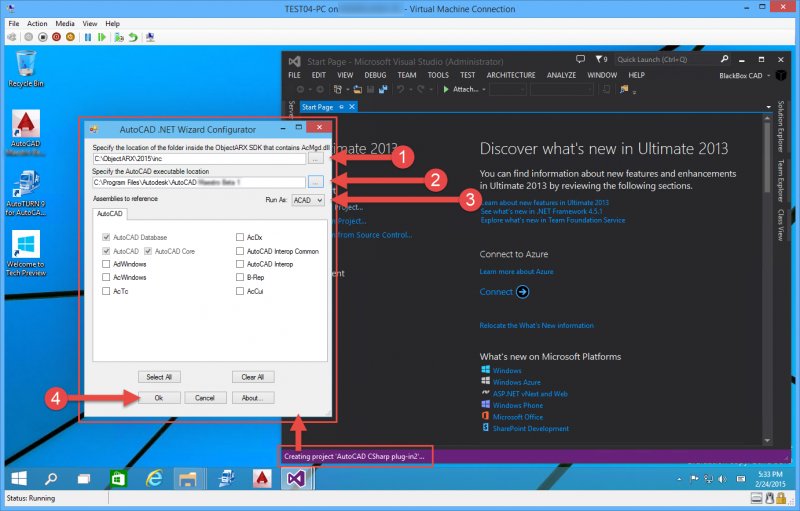Viewport: 800px width, 511px height.
Task: Click Ctrl+Alt+Delete icon in VM toolbar
Action: pyautogui.click(x=12, y=37)
